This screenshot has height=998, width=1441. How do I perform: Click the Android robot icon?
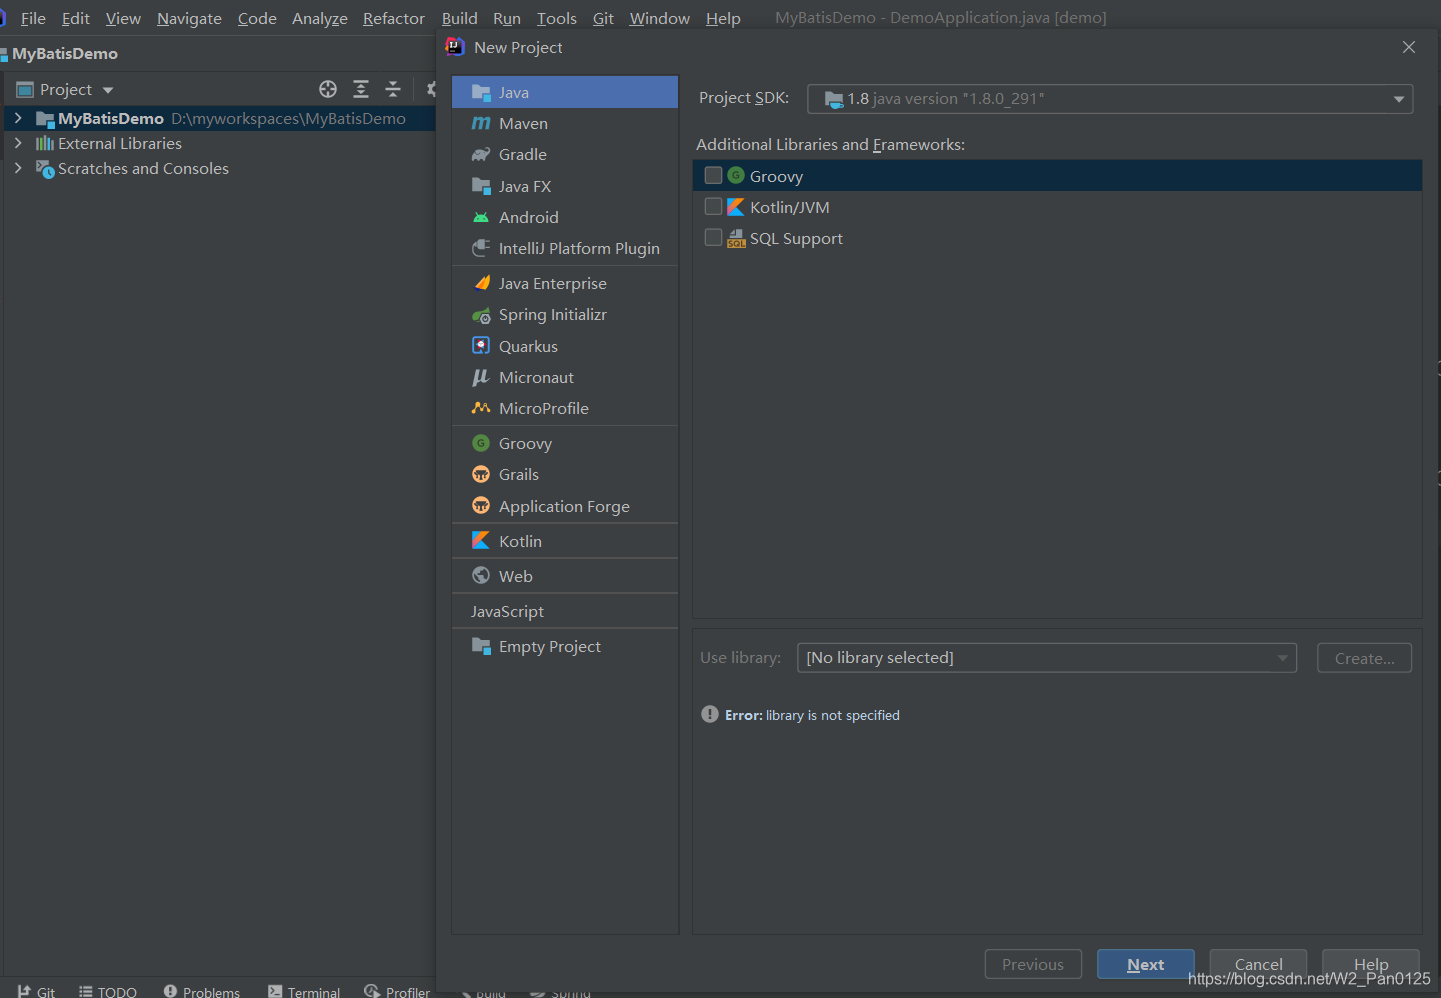(x=481, y=217)
